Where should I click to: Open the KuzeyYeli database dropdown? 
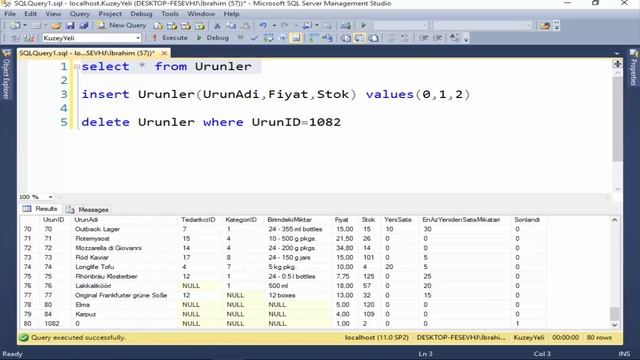tap(138, 38)
